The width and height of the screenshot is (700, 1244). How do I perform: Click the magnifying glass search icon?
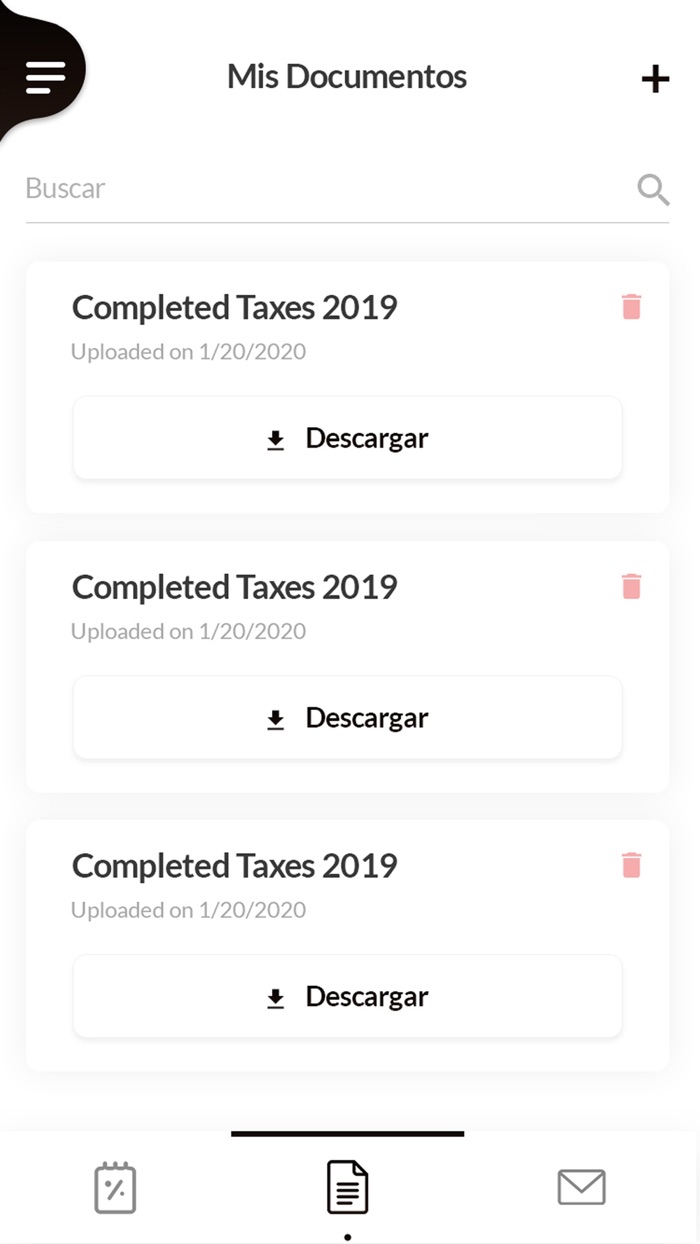652,189
